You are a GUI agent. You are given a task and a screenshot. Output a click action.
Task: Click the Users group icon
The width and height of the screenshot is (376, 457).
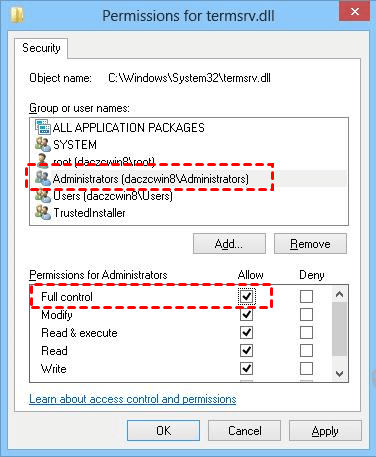point(43,195)
